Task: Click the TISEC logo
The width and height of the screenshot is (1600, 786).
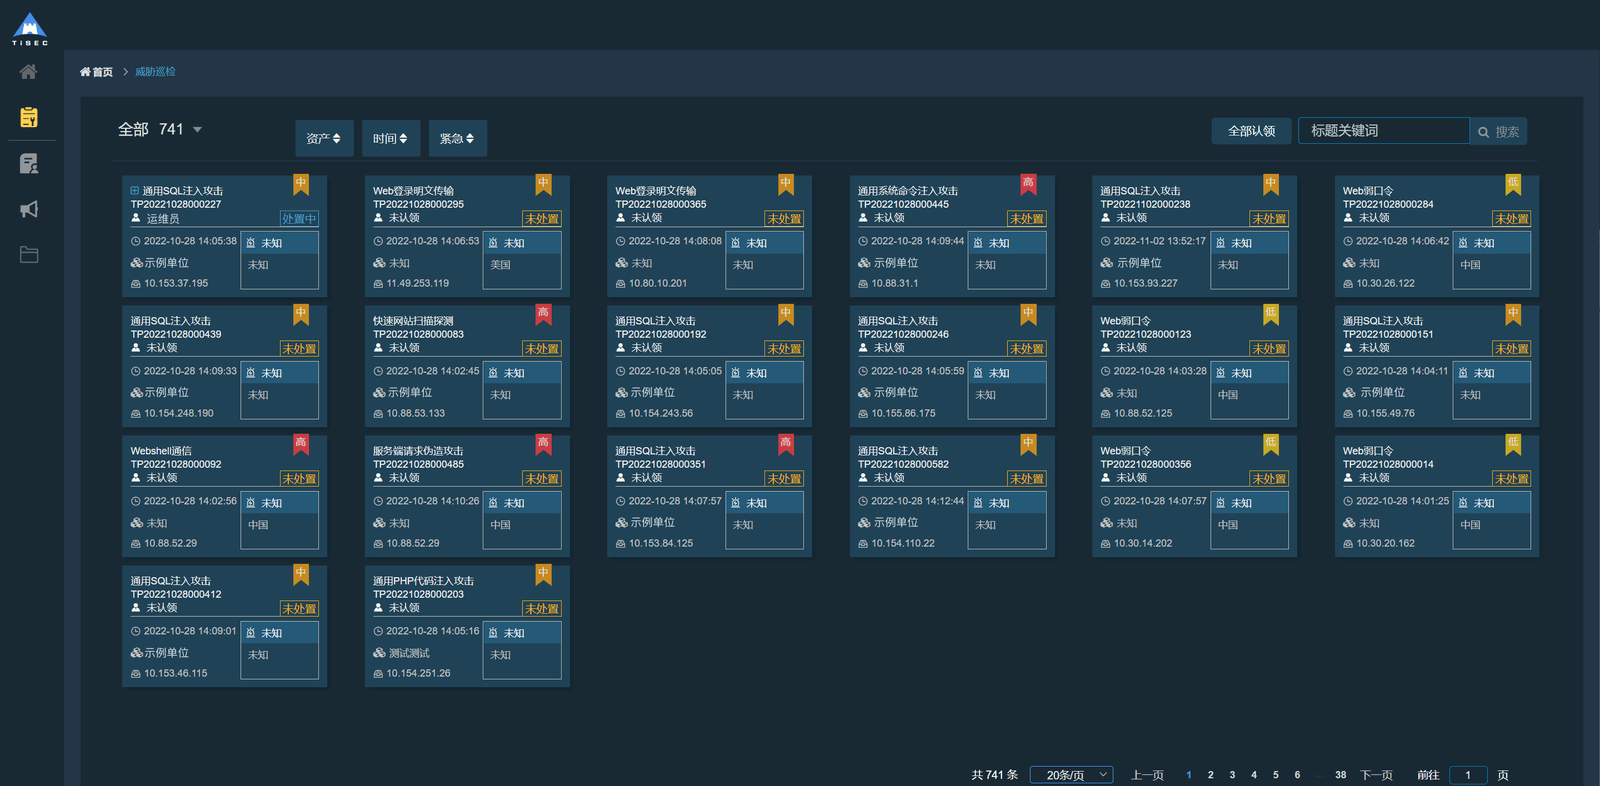Action: pos(30,29)
